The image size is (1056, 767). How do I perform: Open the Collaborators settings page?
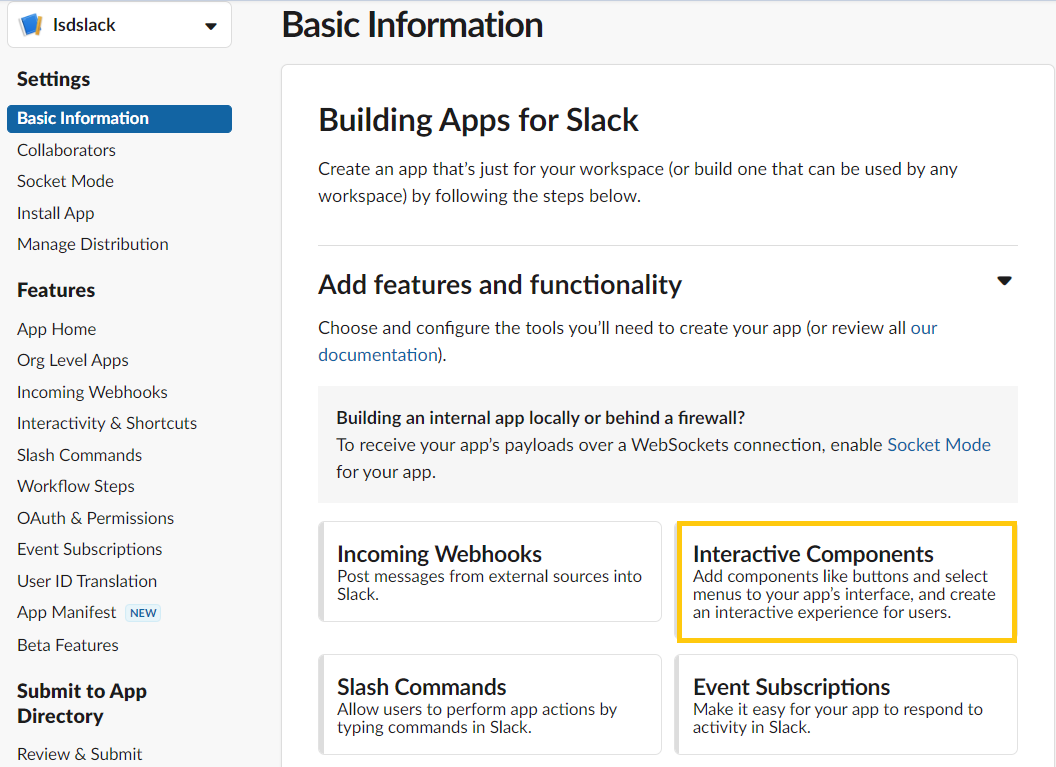[66, 150]
